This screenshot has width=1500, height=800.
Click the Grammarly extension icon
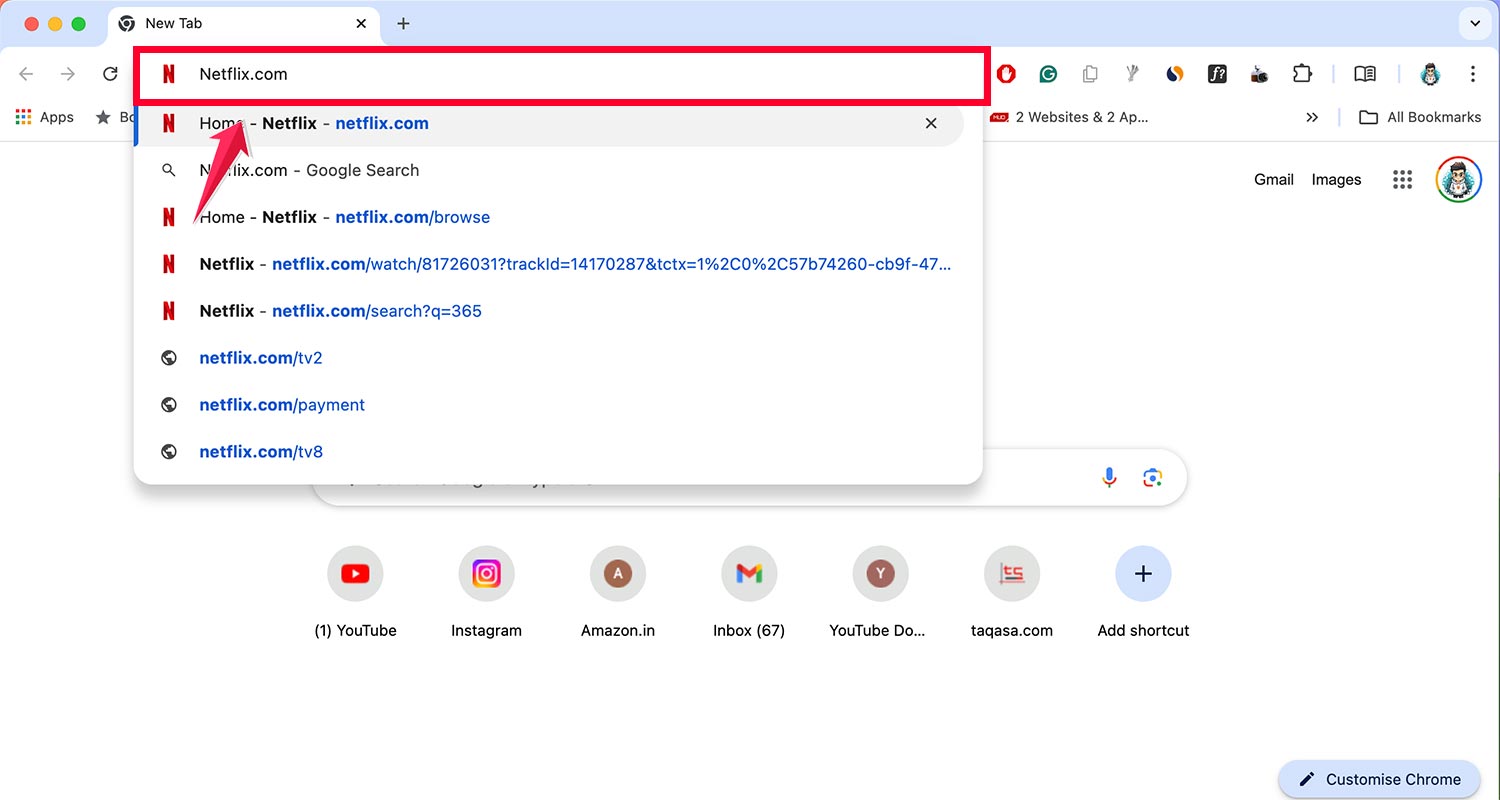[x=1048, y=74]
